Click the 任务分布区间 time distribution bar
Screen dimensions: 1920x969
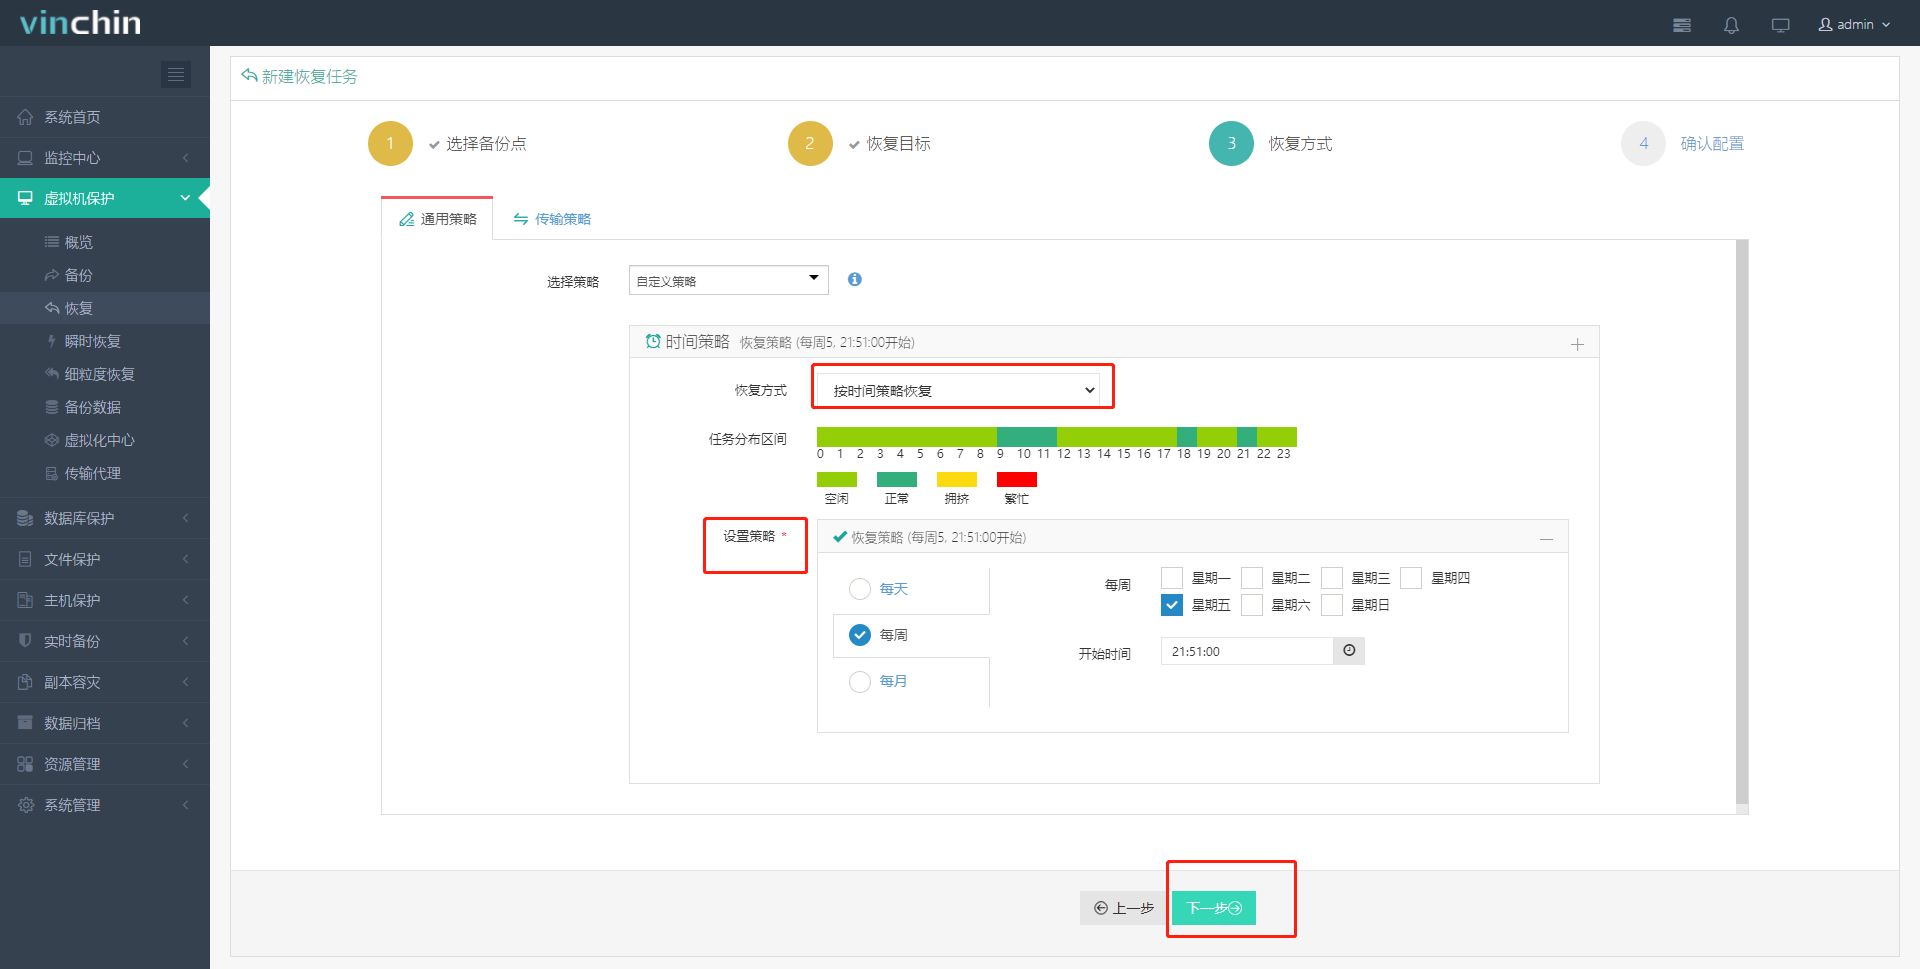pos(1057,436)
